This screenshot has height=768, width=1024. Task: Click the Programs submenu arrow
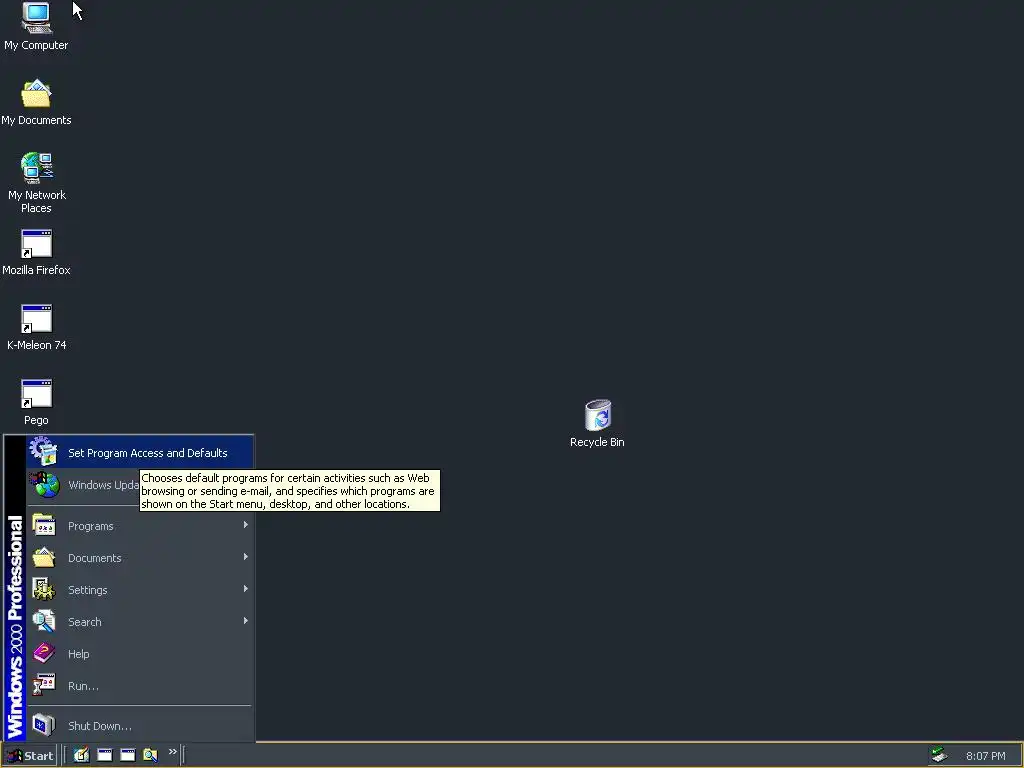click(246, 525)
